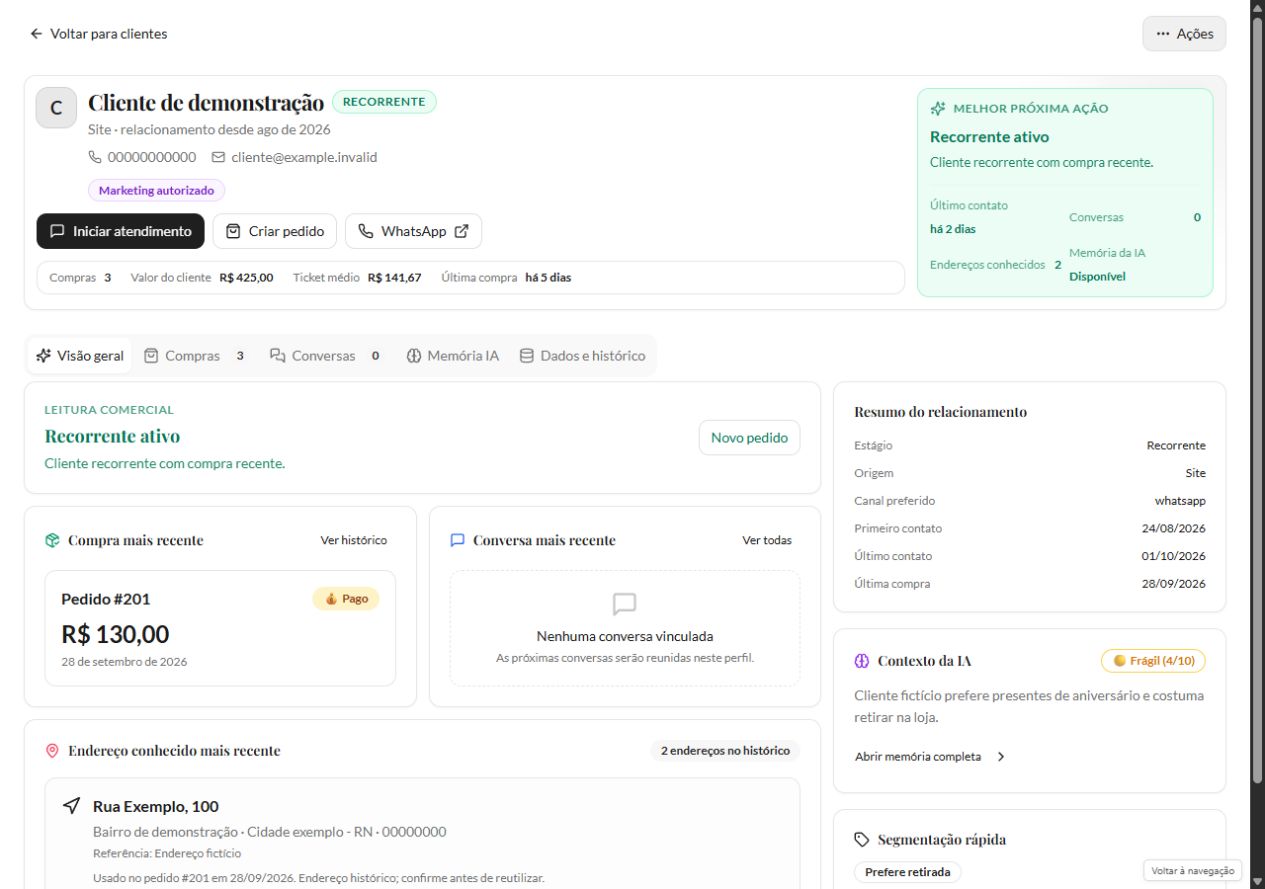This screenshot has height=889, width=1265.
Task: Click the Memória da IA Disponível status
Action: pos(1097,277)
